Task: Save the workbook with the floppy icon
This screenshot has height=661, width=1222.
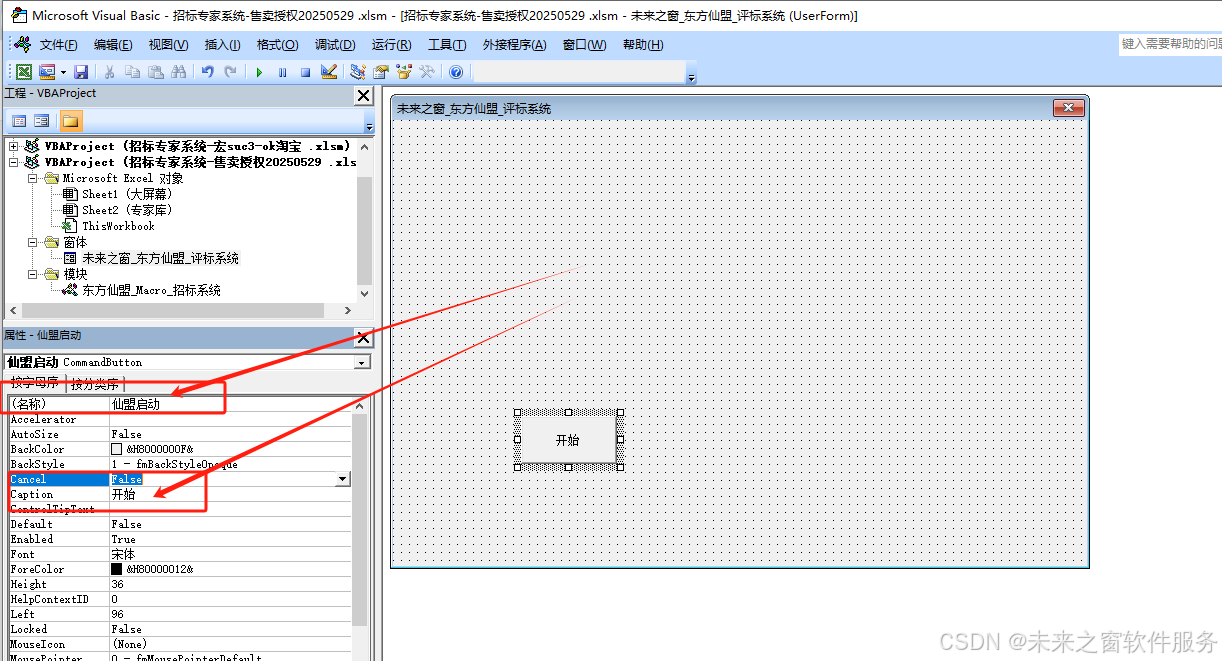Action: 81,72
